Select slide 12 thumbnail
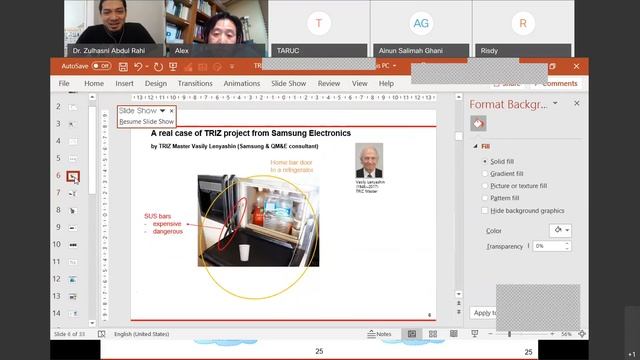 point(73,279)
